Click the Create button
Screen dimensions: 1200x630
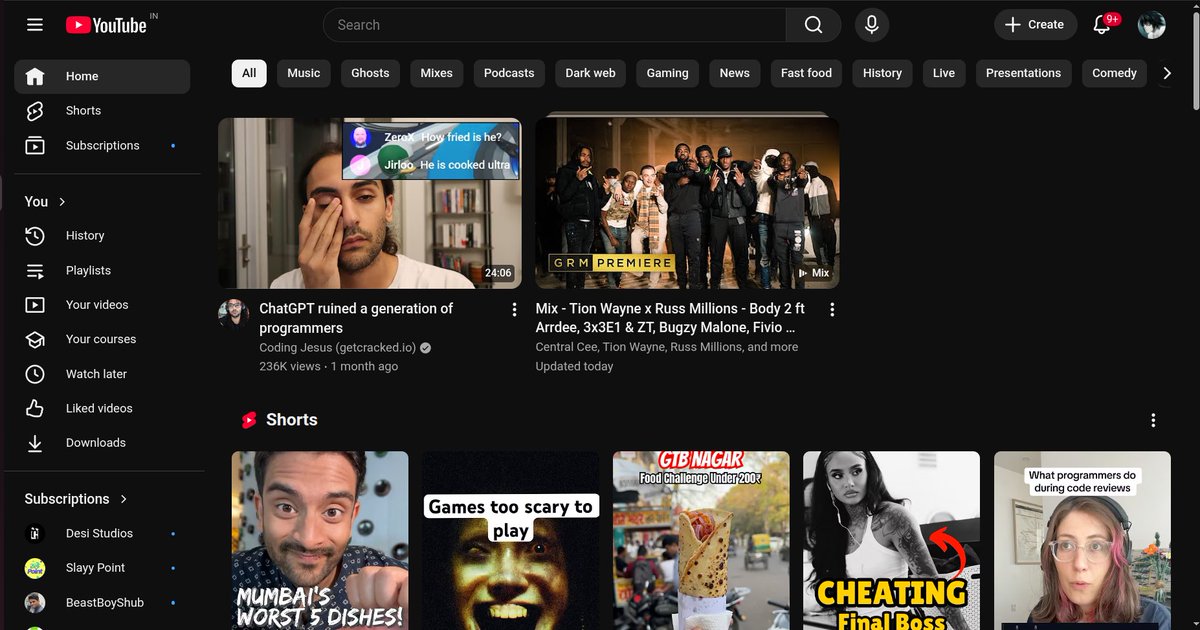click(1035, 24)
